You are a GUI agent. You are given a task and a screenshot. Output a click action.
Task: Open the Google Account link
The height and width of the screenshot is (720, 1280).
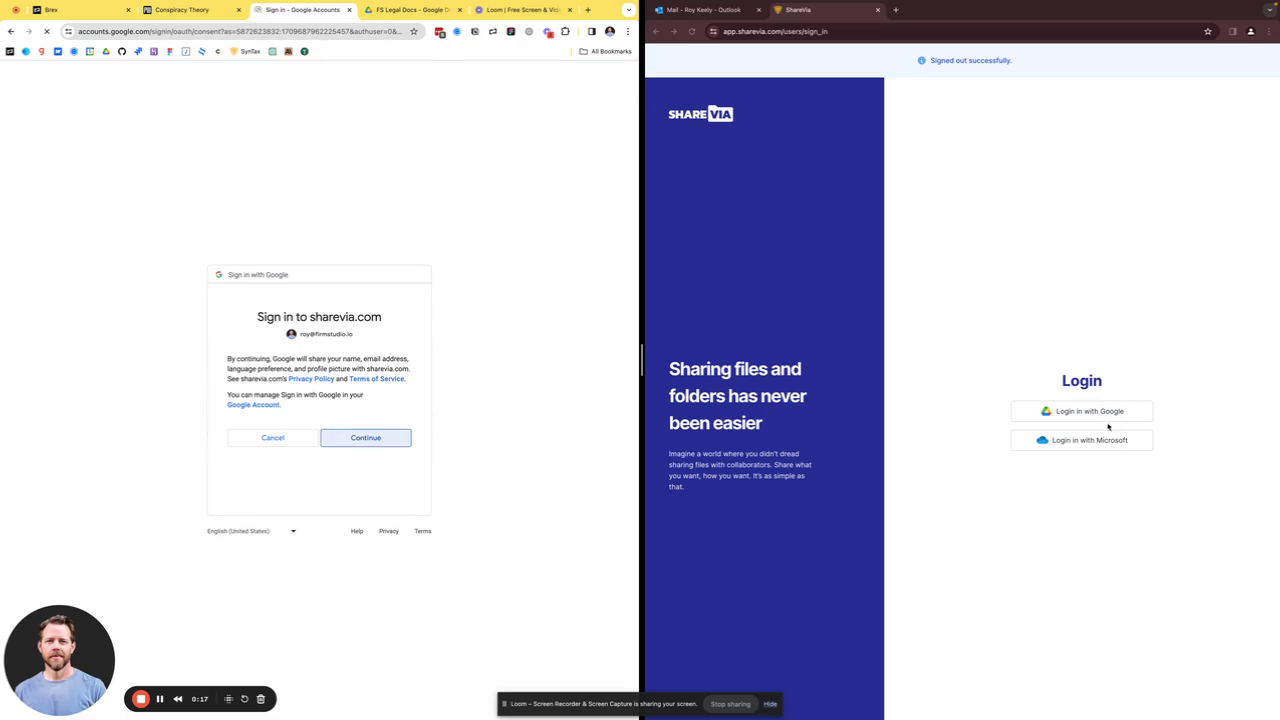point(253,405)
